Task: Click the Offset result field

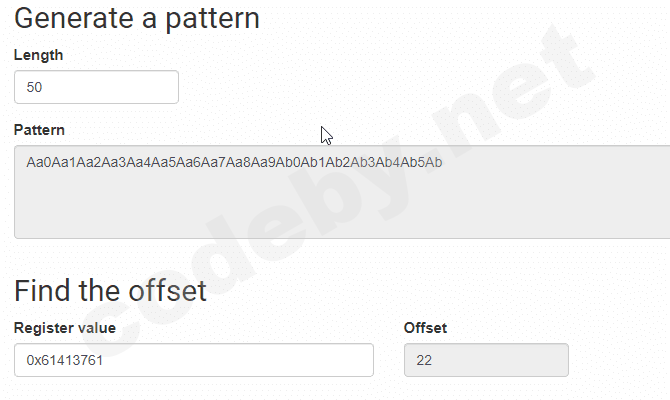Action: coord(486,360)
